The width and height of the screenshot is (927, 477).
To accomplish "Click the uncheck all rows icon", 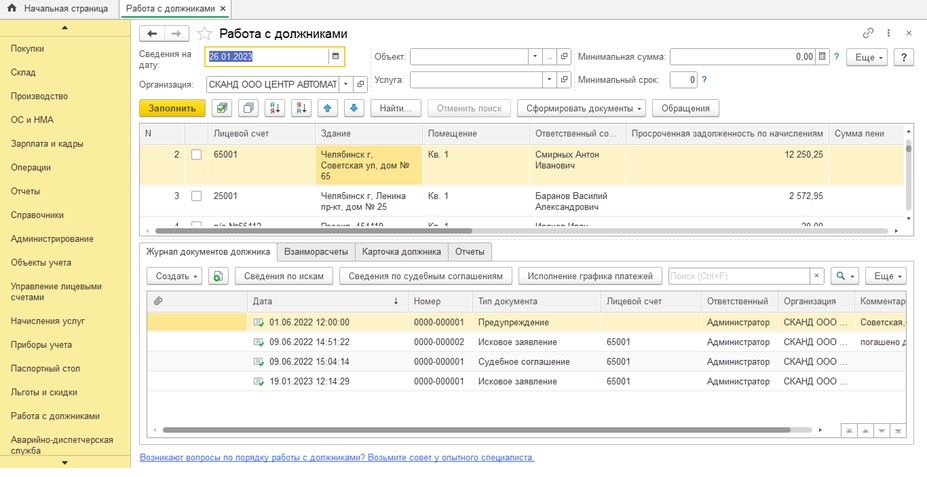I will 249,108.
